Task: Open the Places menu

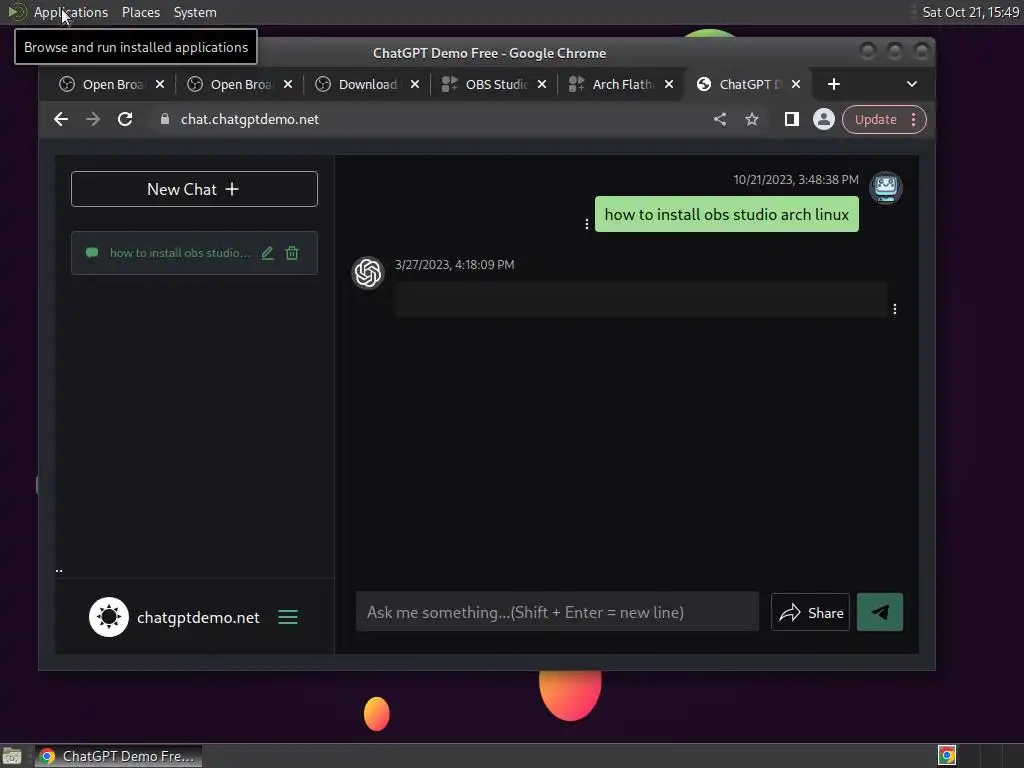Action: coord(140,12)
